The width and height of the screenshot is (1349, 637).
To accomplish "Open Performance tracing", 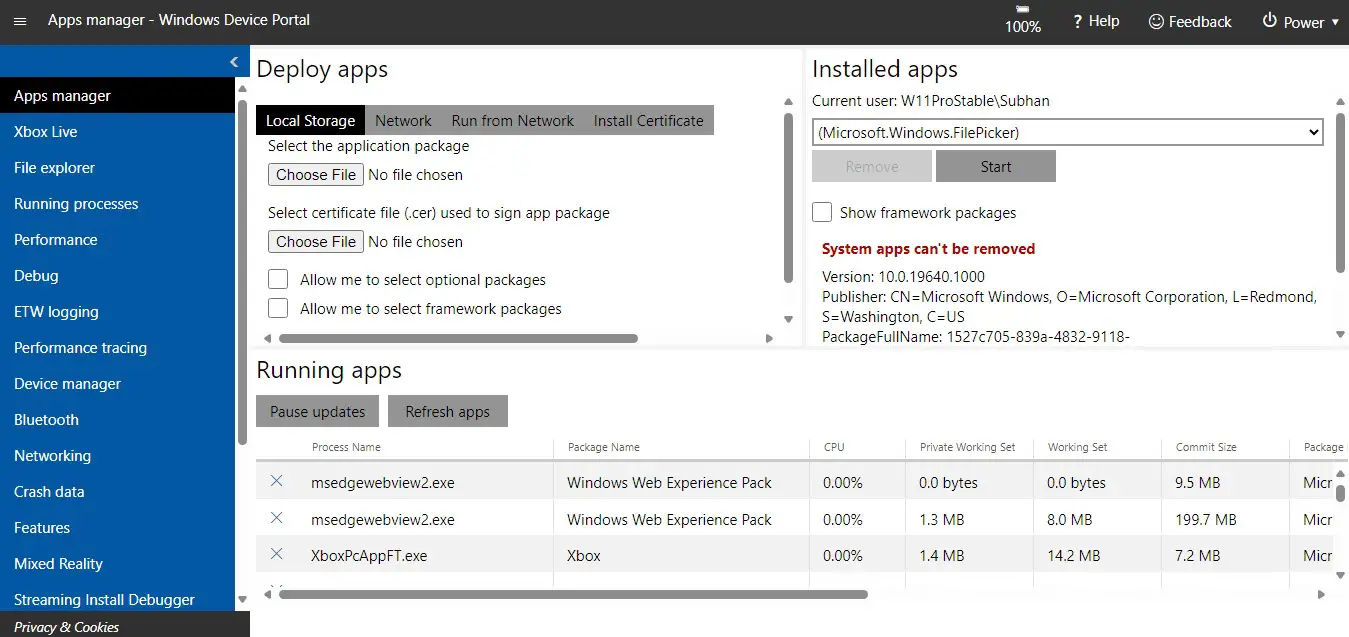I will (x=117, y=348).
